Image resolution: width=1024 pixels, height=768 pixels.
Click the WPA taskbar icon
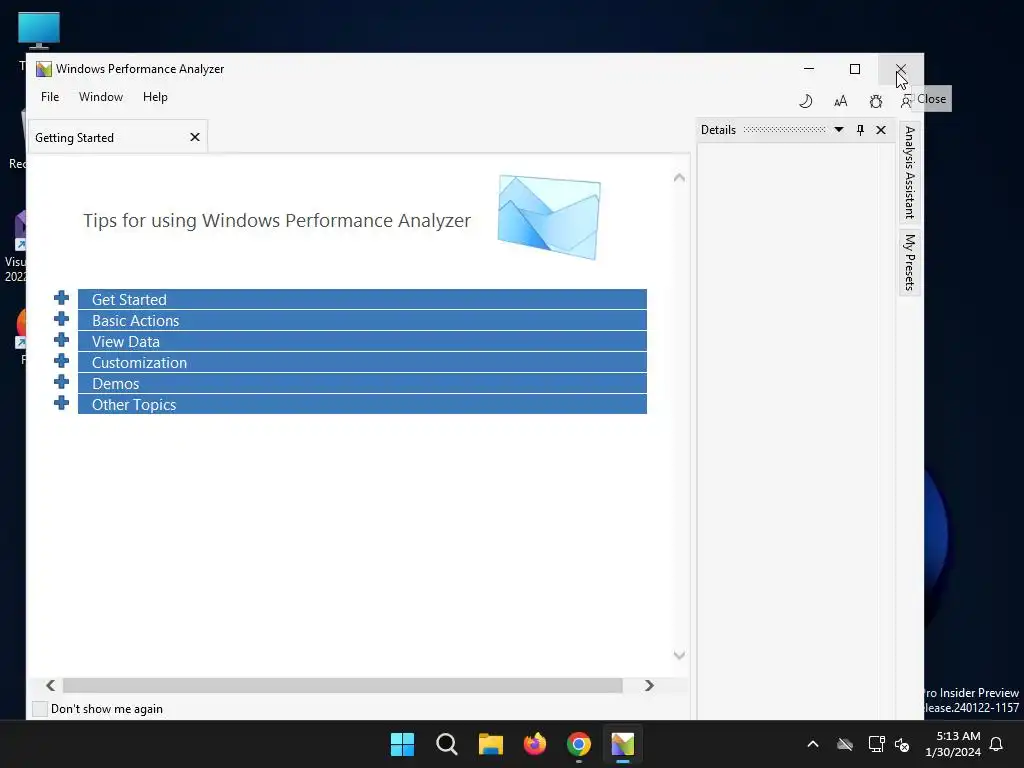pos(622,744)
